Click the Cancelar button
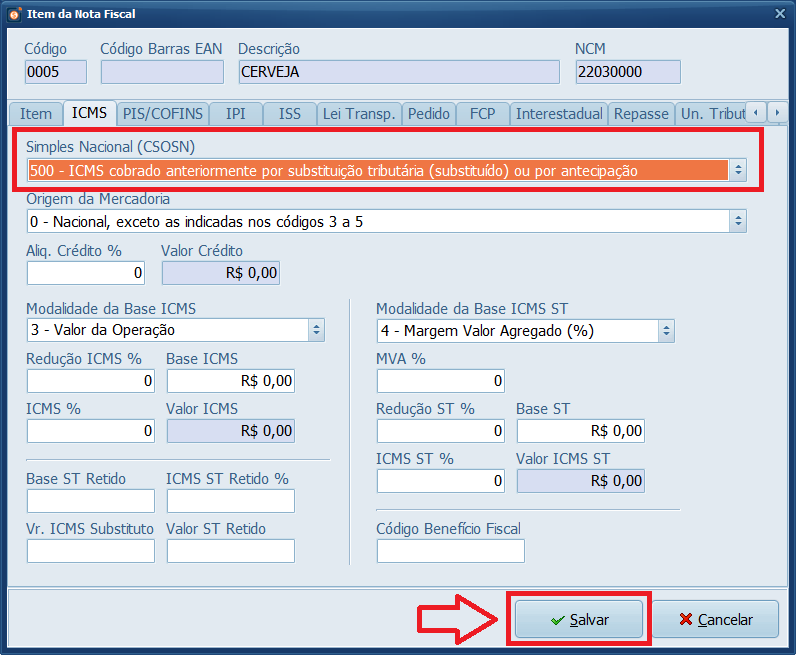Viewport: 796px width, 655px height. 715,620
